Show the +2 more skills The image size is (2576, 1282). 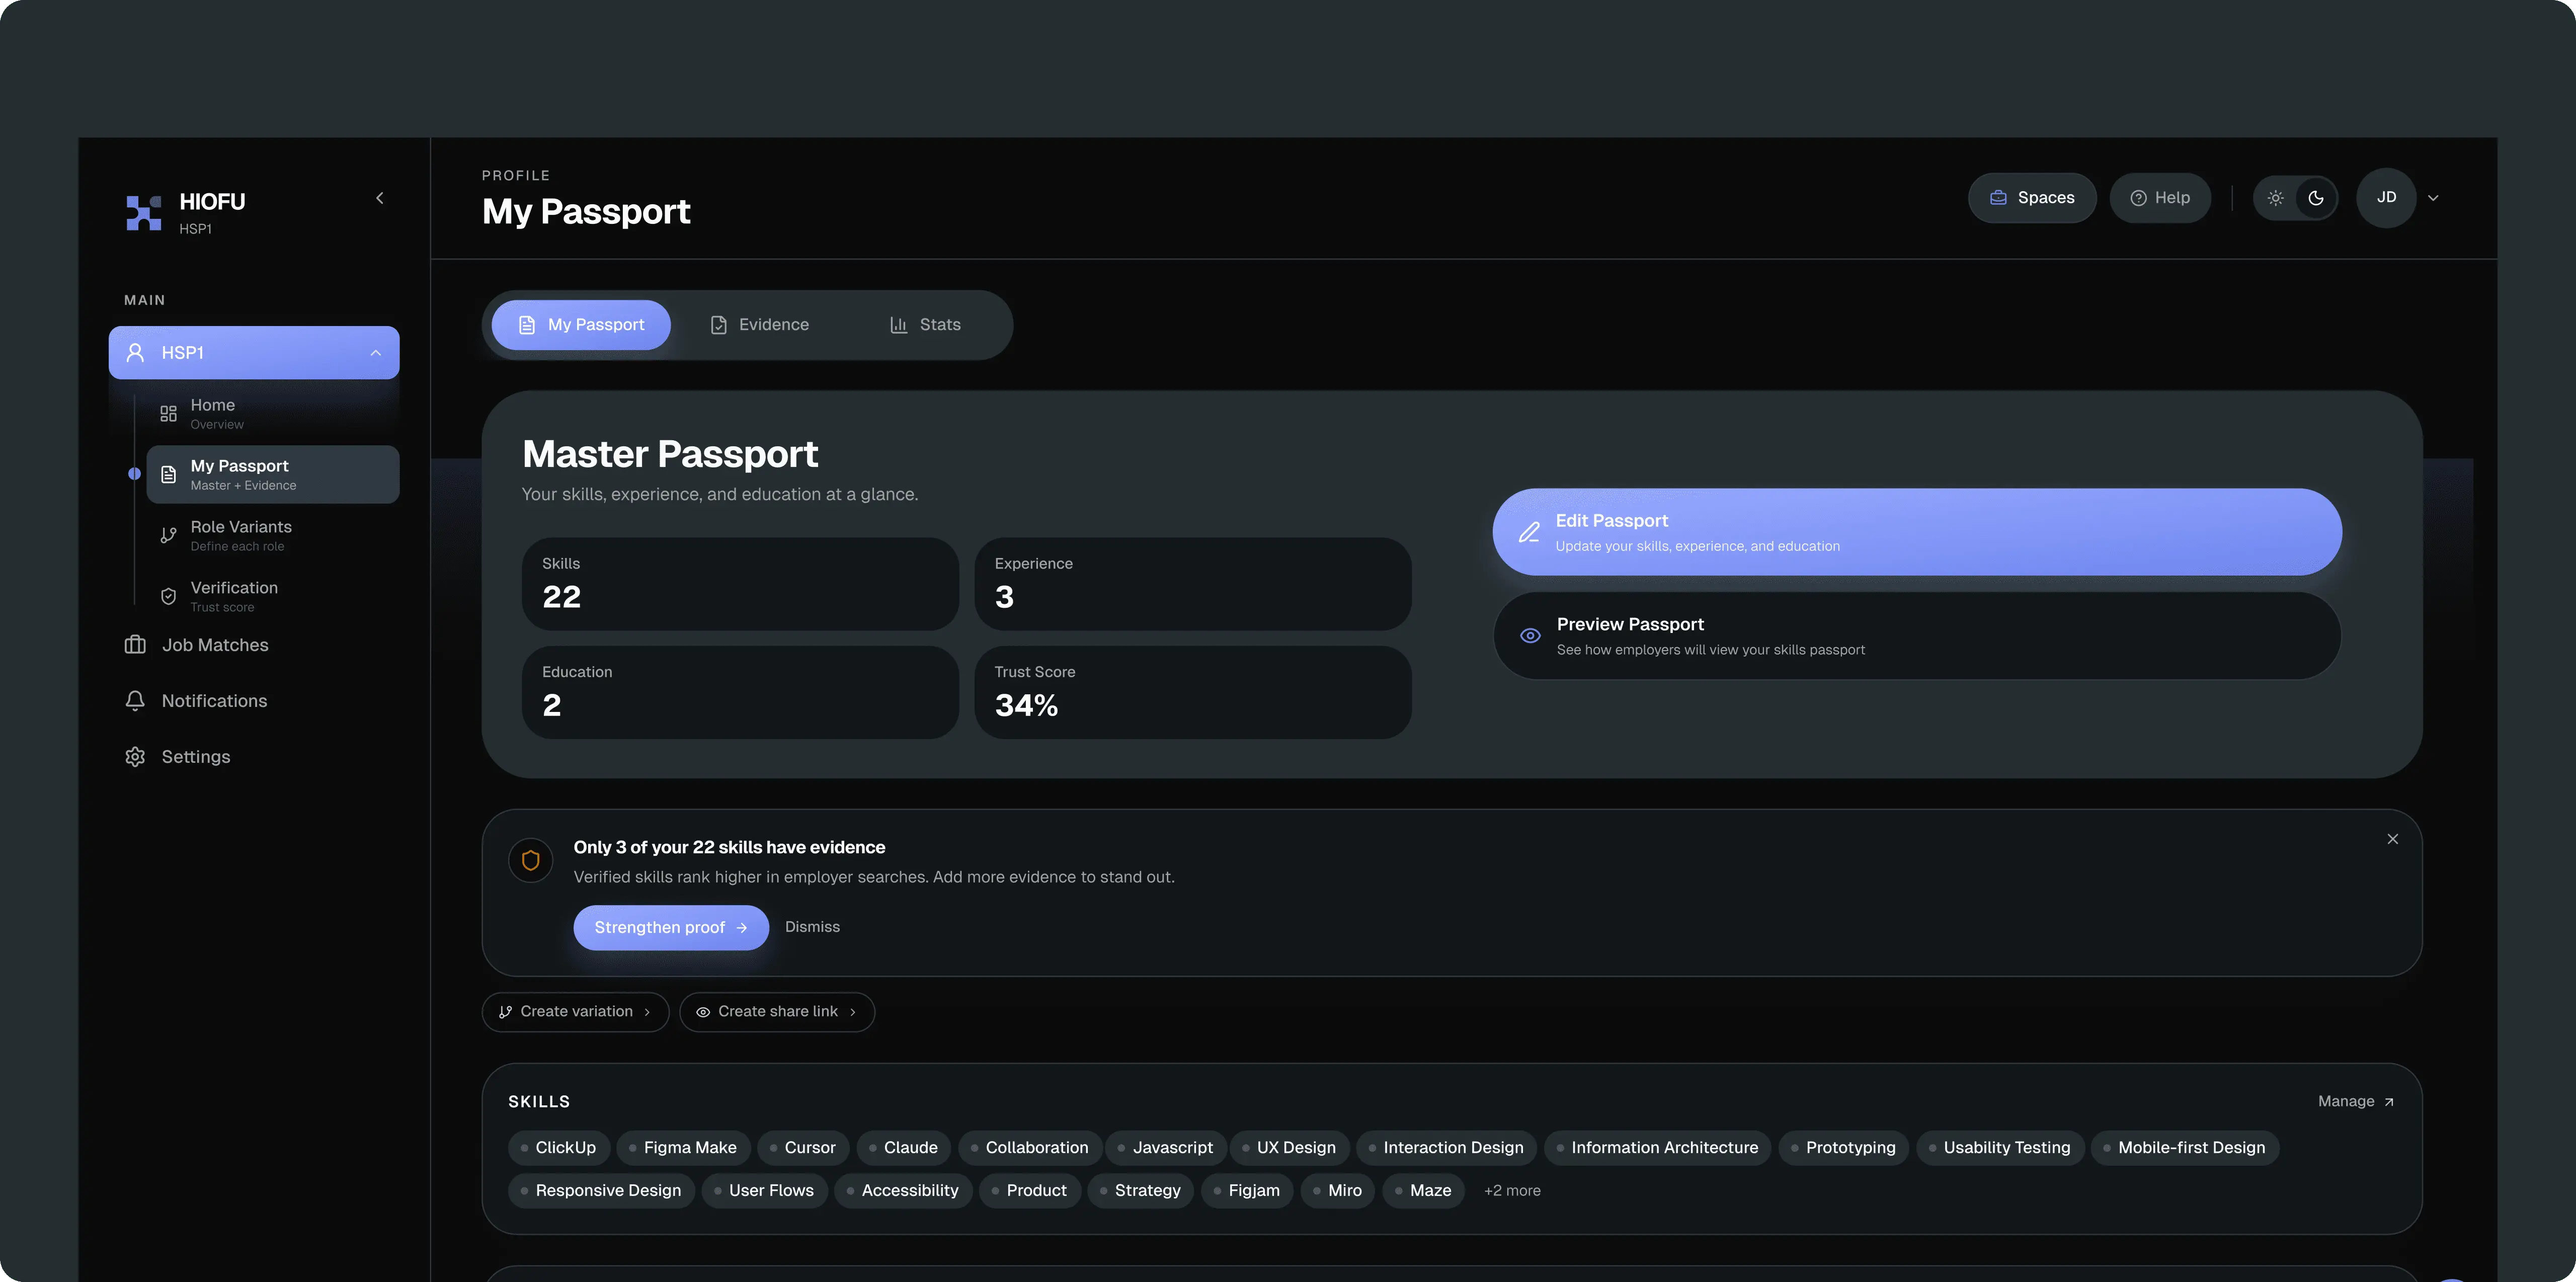click(1512, 1190)
